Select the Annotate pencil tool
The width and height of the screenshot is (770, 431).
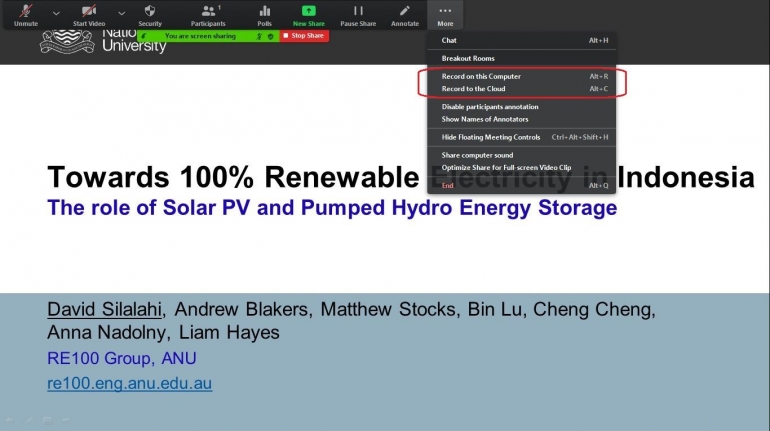405,11
